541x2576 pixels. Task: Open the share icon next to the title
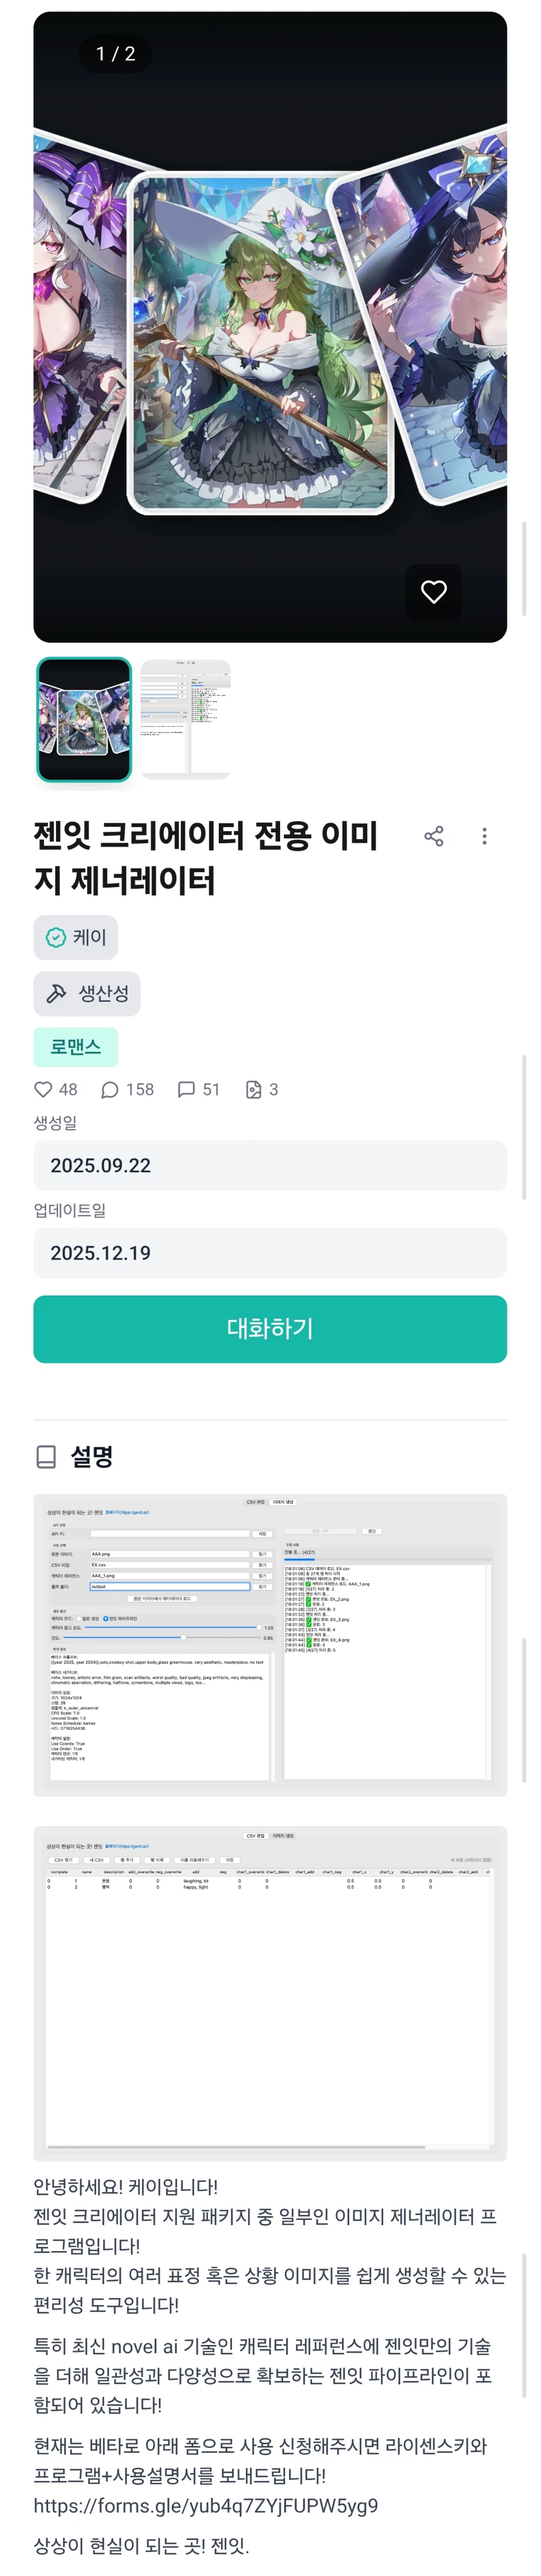click(x=434, y=836)
